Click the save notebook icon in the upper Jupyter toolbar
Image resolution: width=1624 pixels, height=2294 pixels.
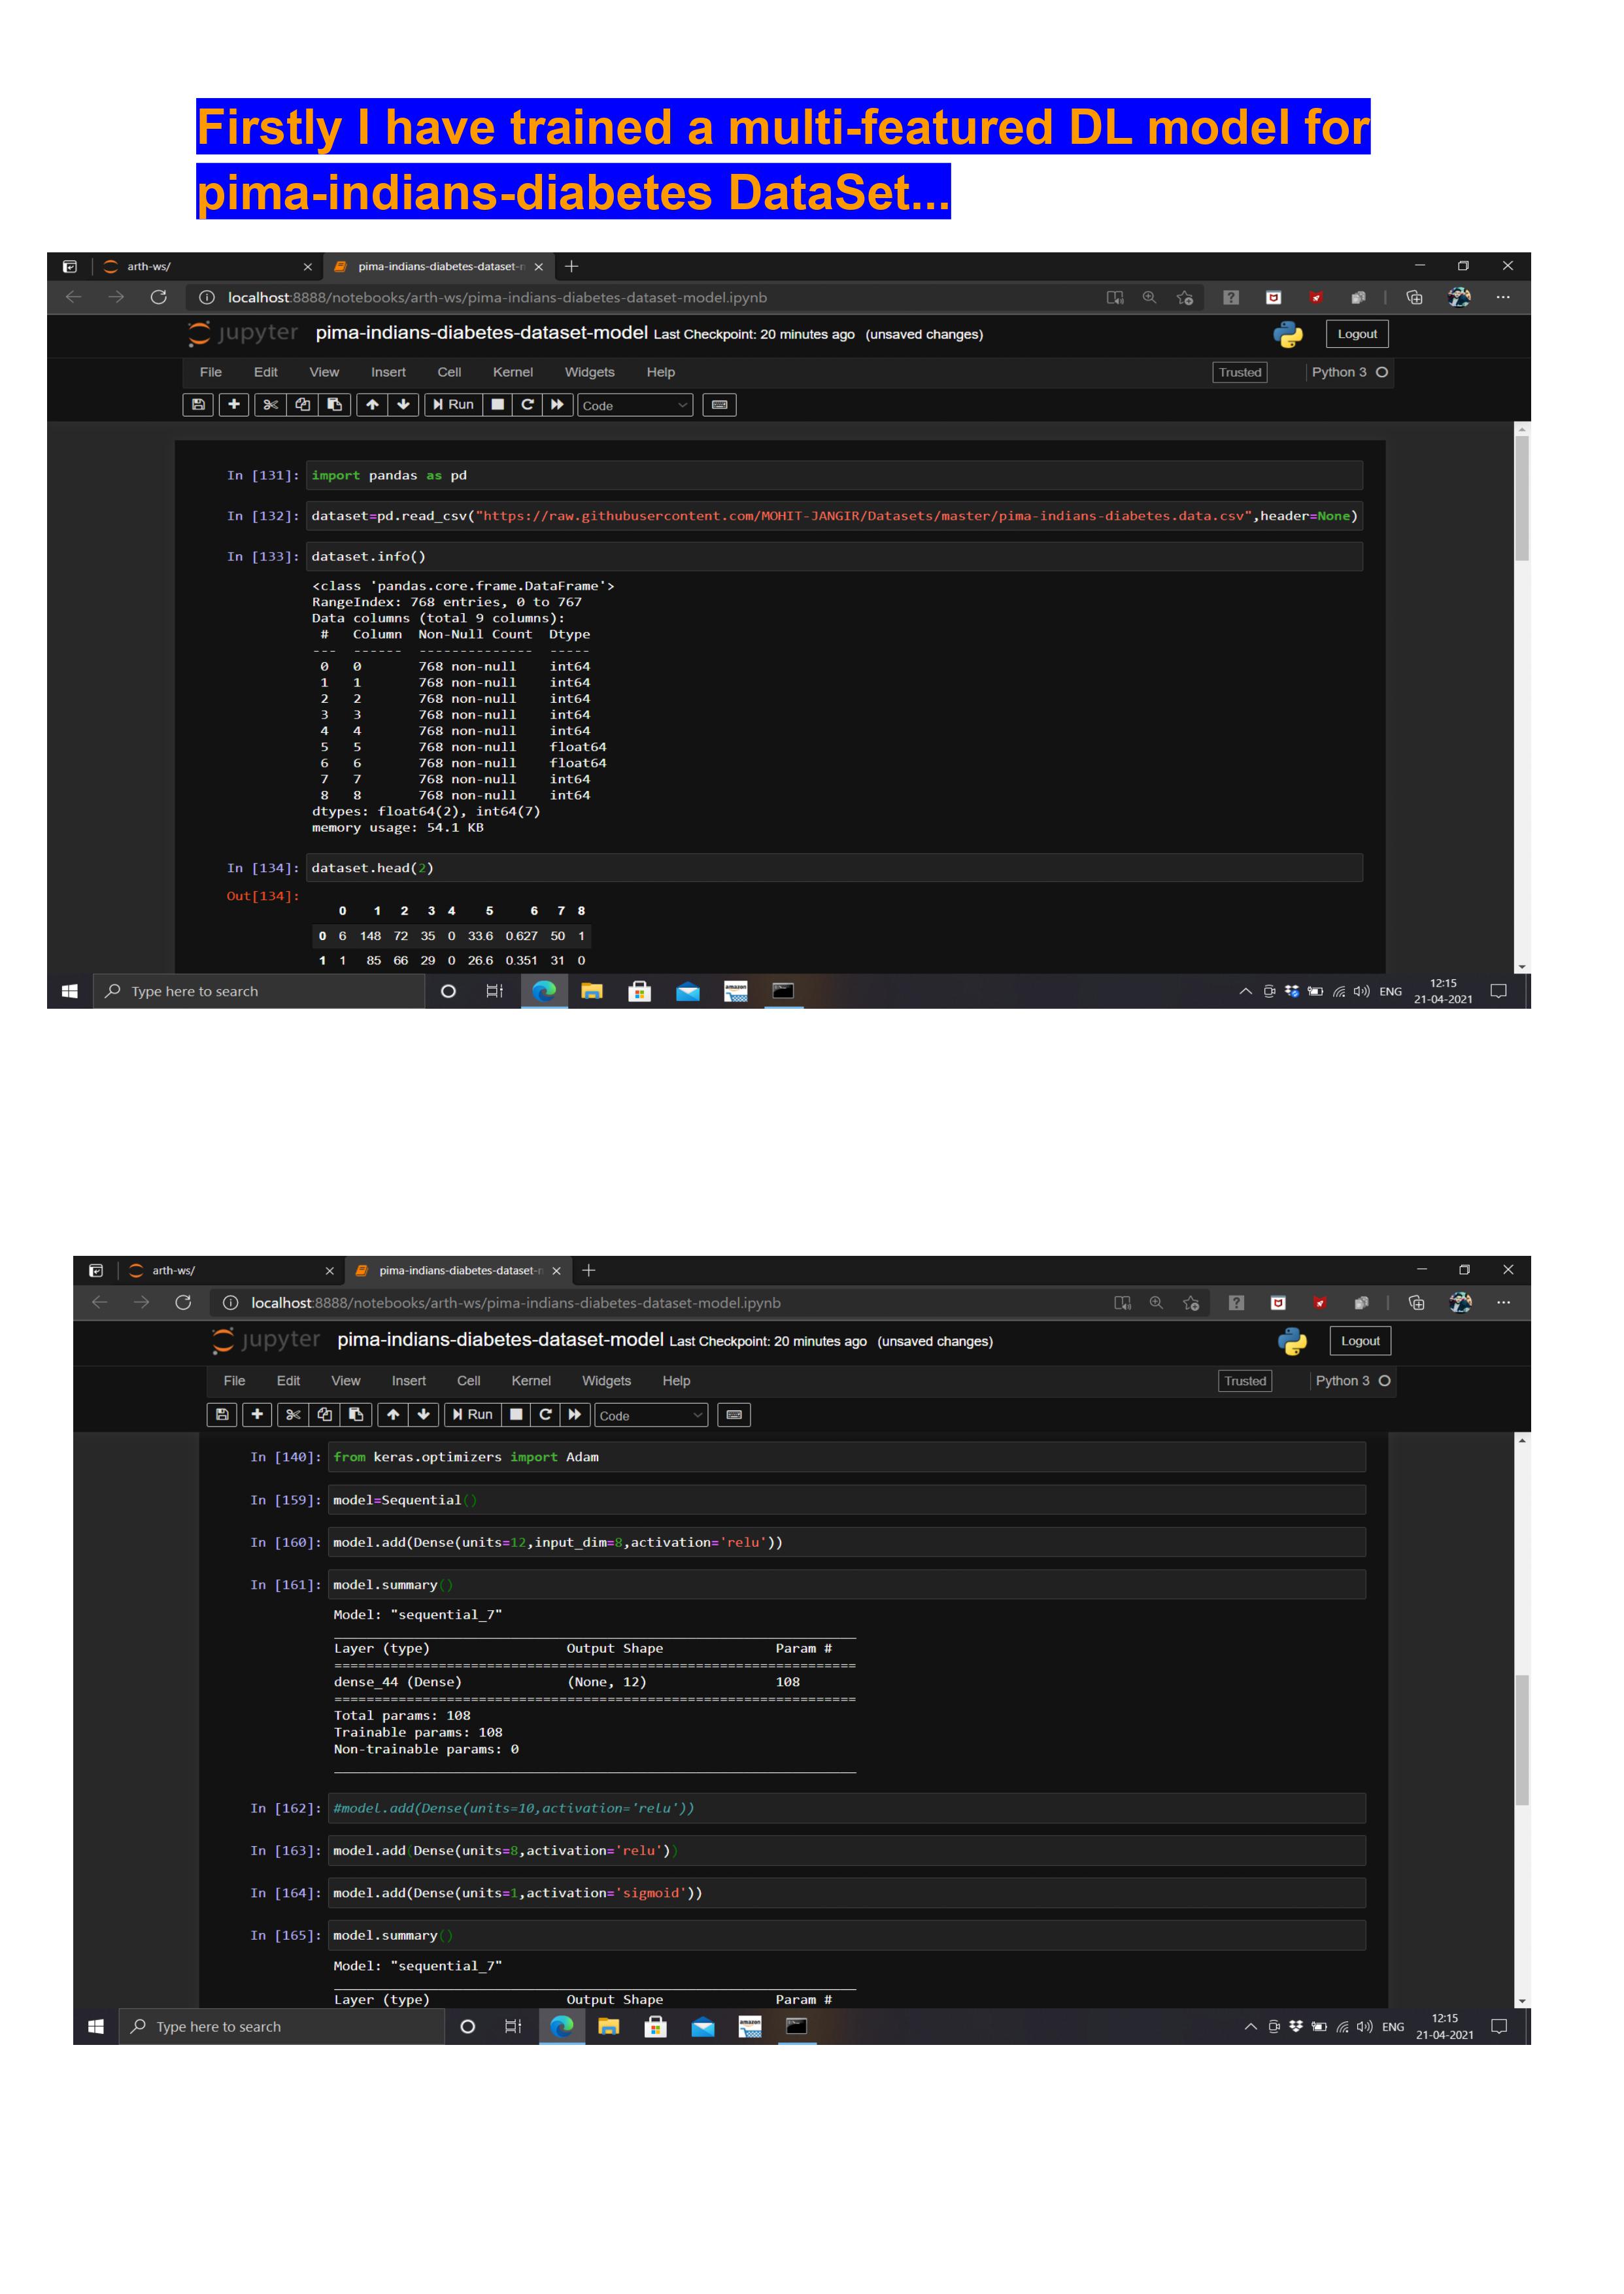tap(198, 405)
